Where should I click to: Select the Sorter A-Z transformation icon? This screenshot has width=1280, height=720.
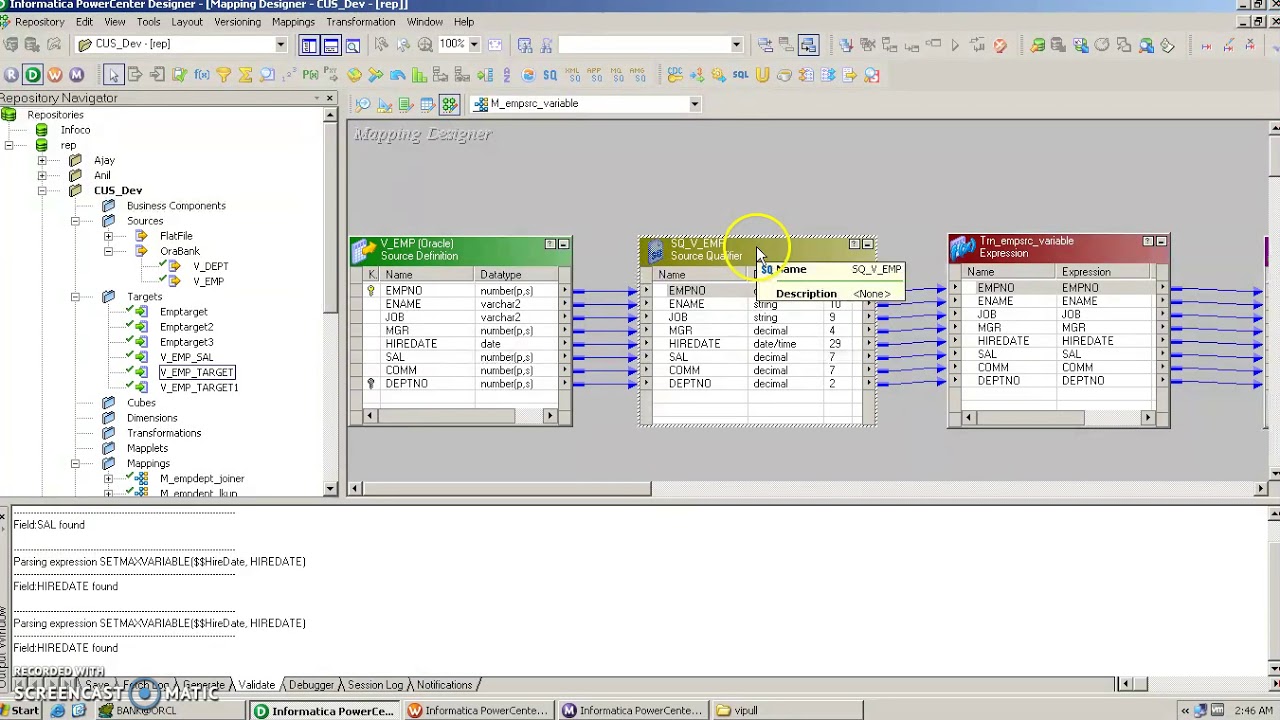coord(506,75)
